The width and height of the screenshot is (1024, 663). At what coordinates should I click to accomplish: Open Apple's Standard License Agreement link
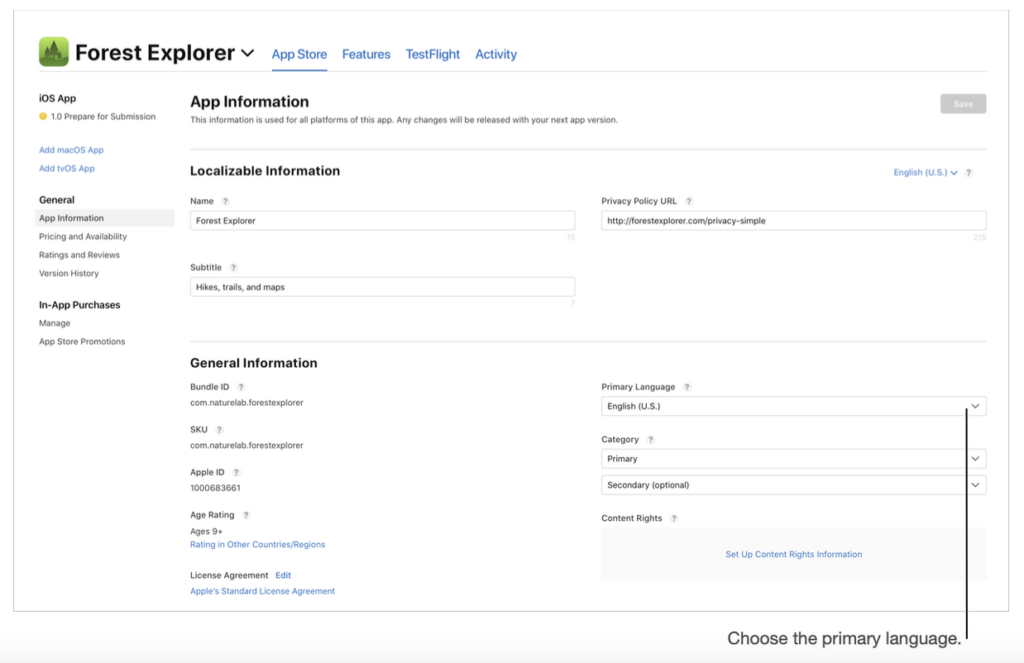[263, 590]
